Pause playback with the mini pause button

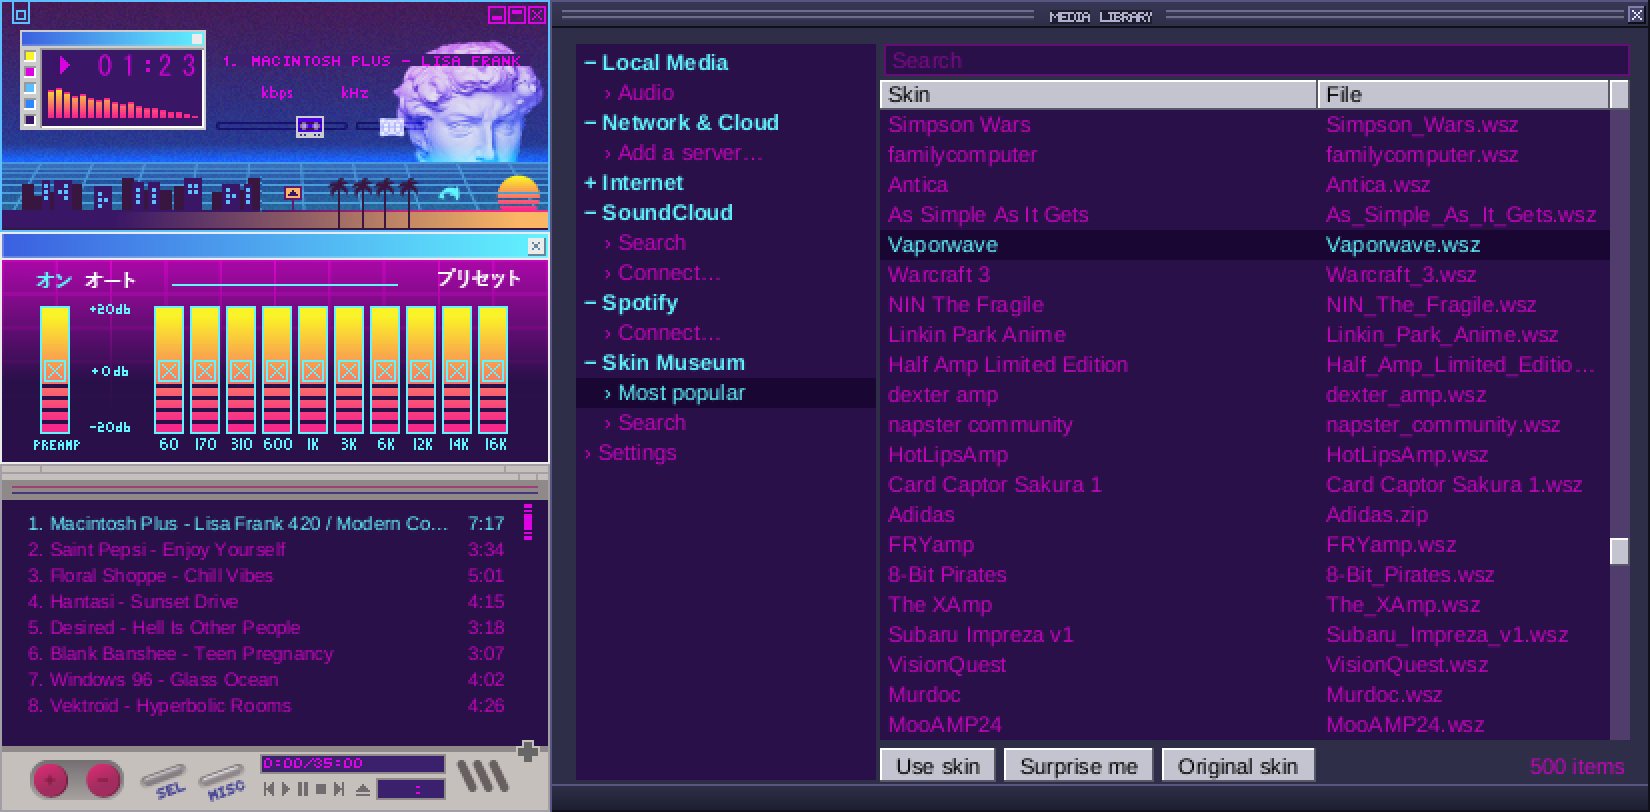(x=303, y=789)
